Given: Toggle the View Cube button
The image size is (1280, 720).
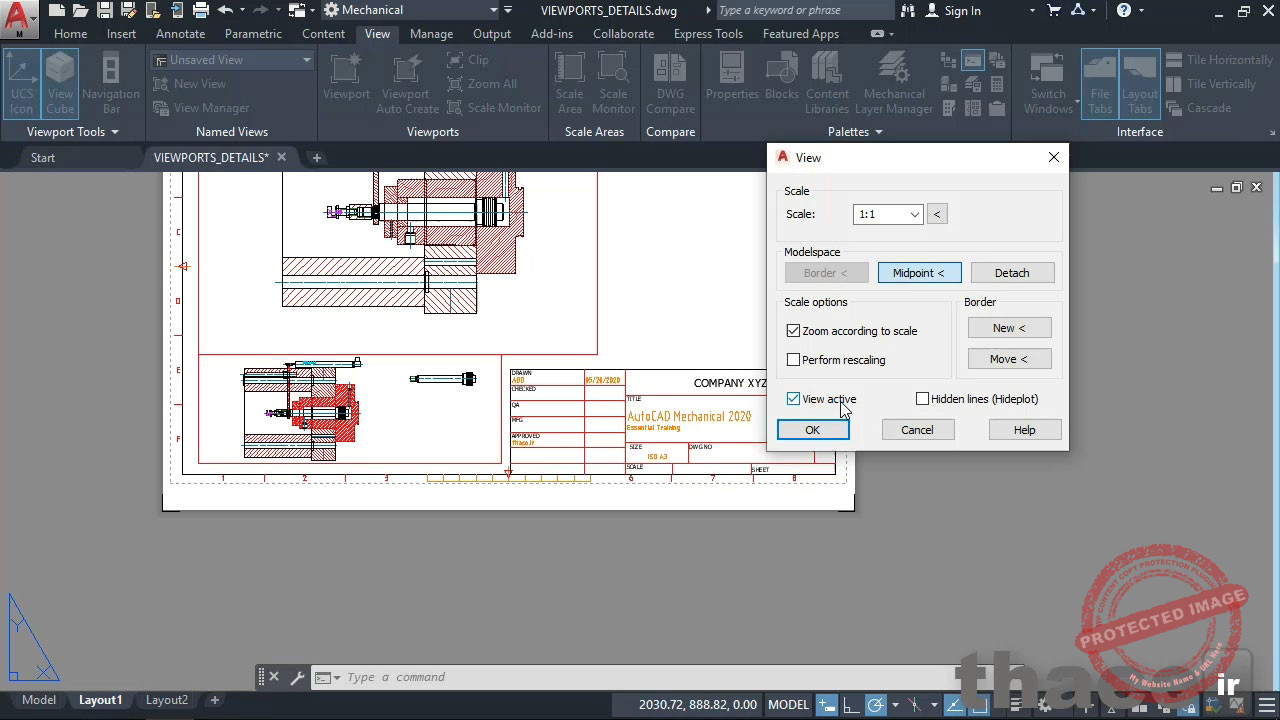Looking at the screenshot, I should click(x=60, y=83).
